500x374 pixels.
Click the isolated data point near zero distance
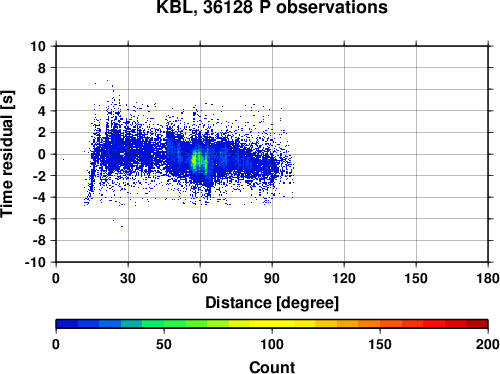(63, 159)
